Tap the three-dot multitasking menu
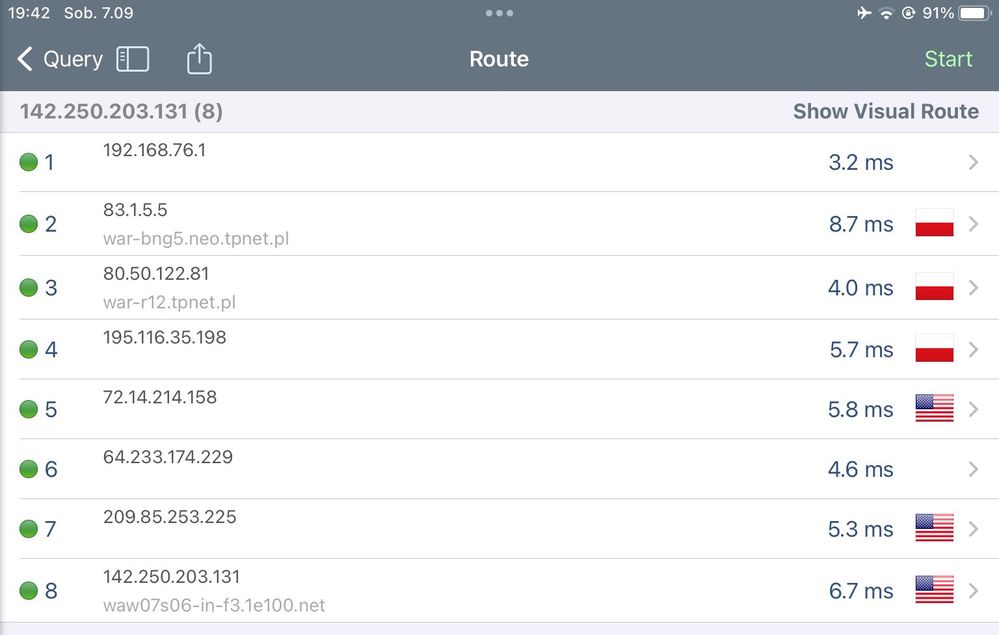The width and height of the screenshot is (999, 635). point(499,13)
